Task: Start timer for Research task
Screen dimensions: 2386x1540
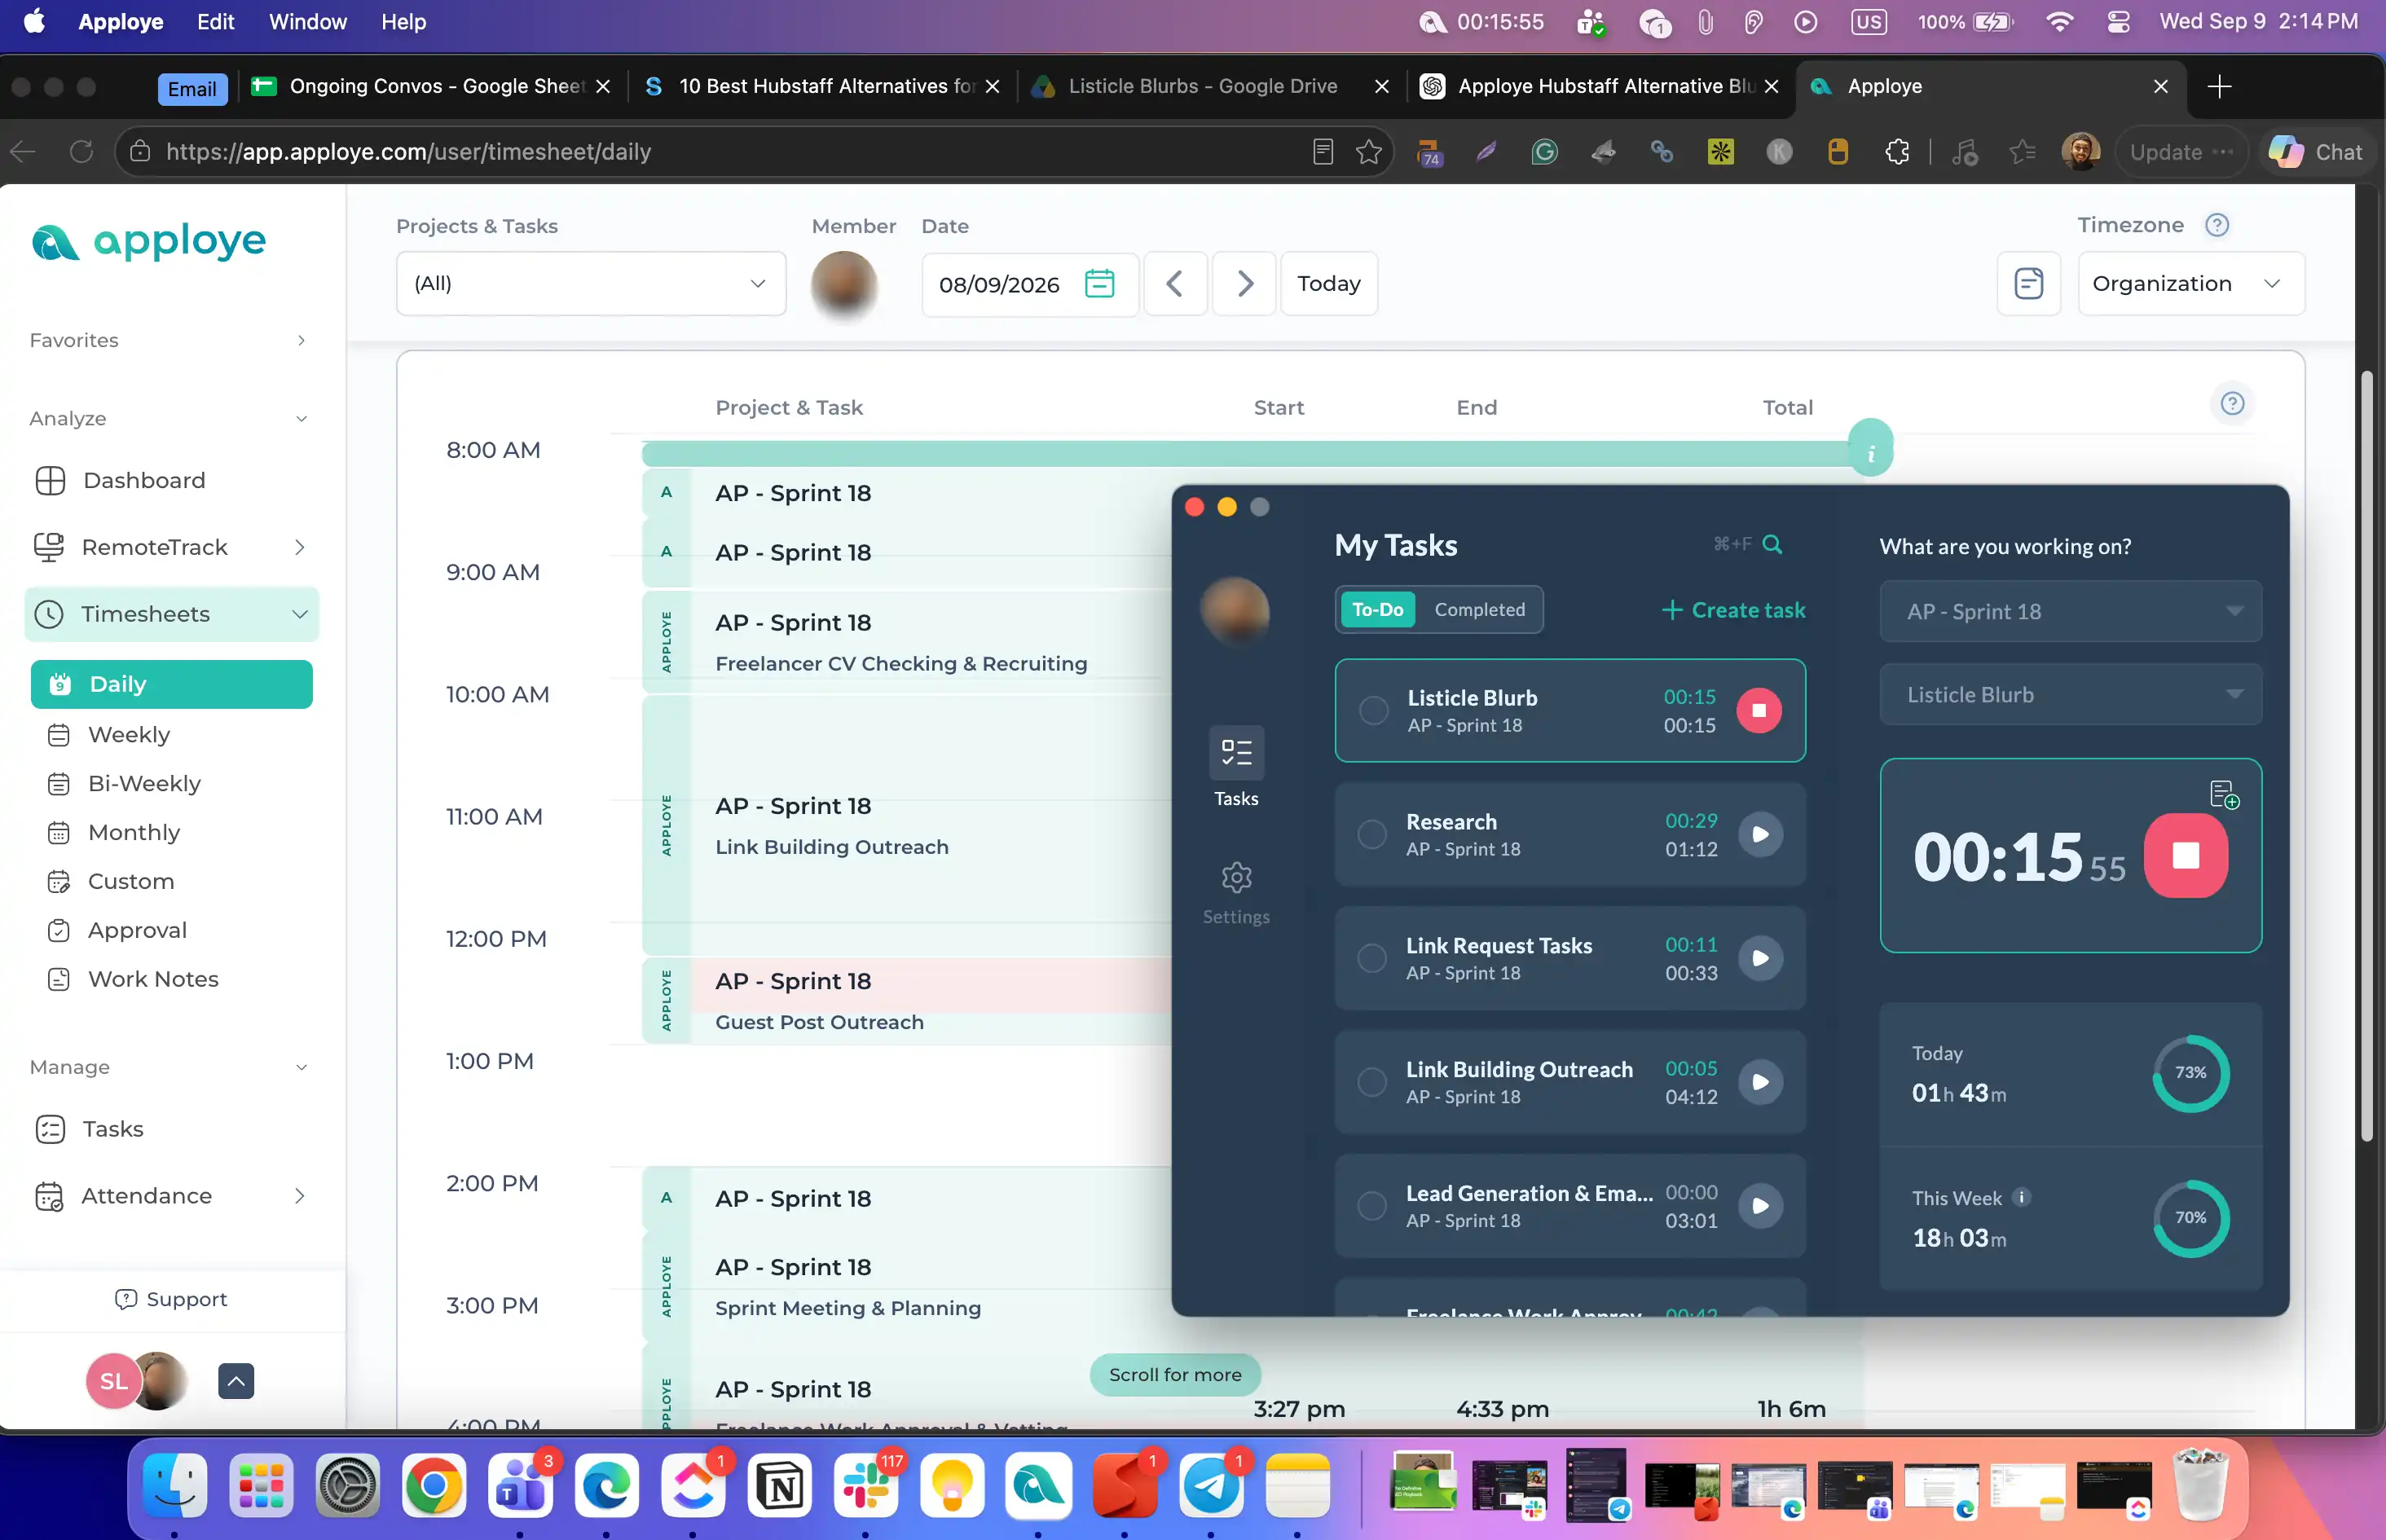Action: click(1760, 835)
